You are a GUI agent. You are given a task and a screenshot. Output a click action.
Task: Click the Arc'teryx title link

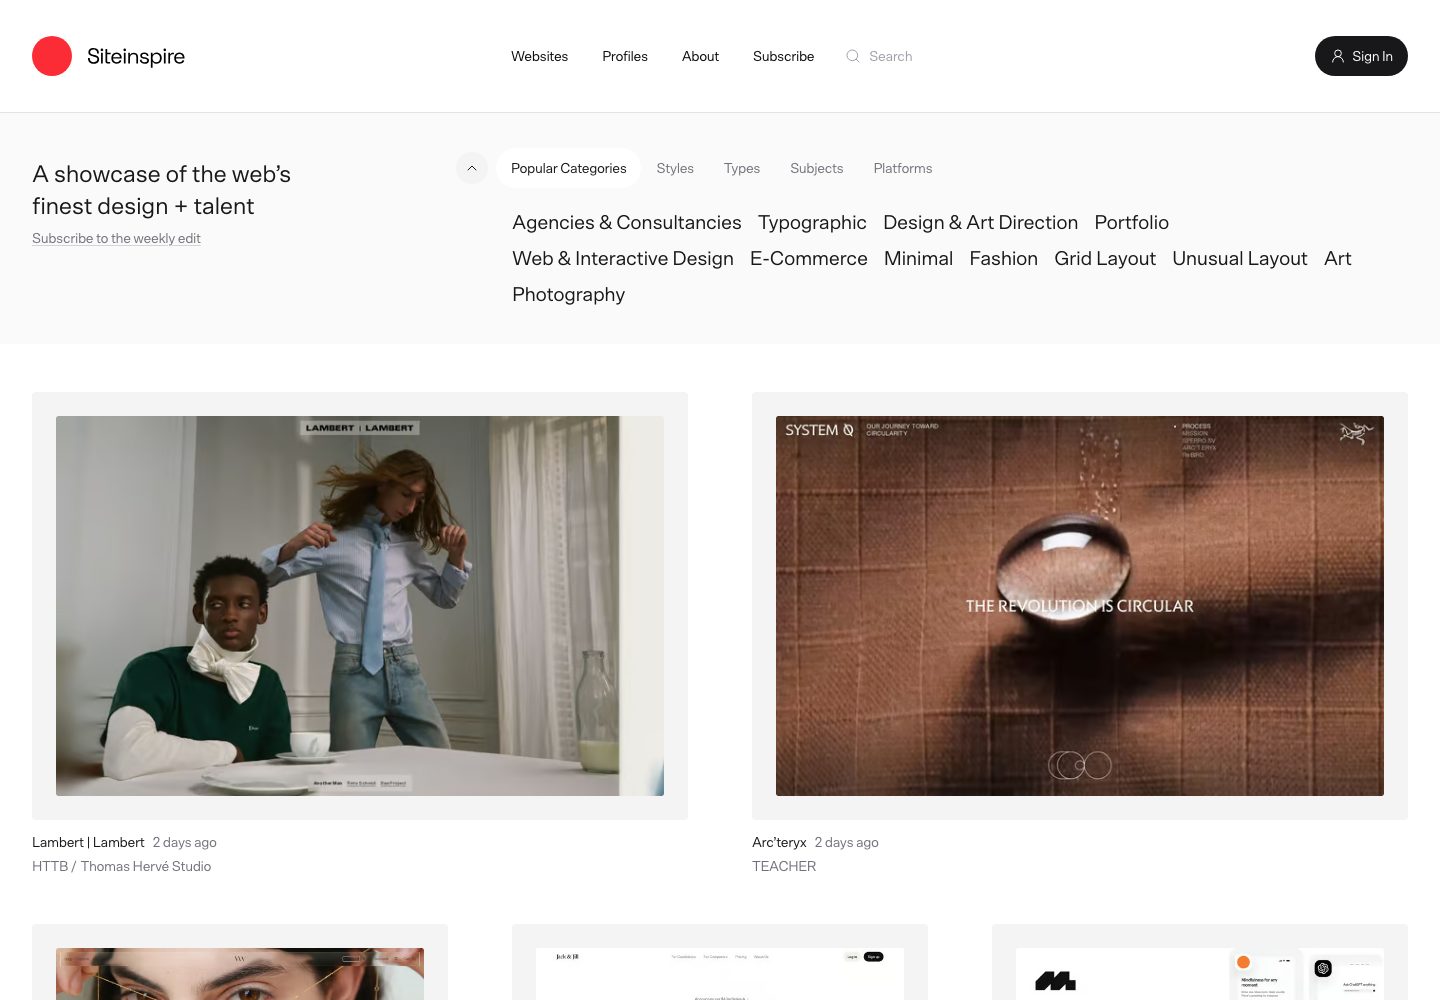point(779,842)
